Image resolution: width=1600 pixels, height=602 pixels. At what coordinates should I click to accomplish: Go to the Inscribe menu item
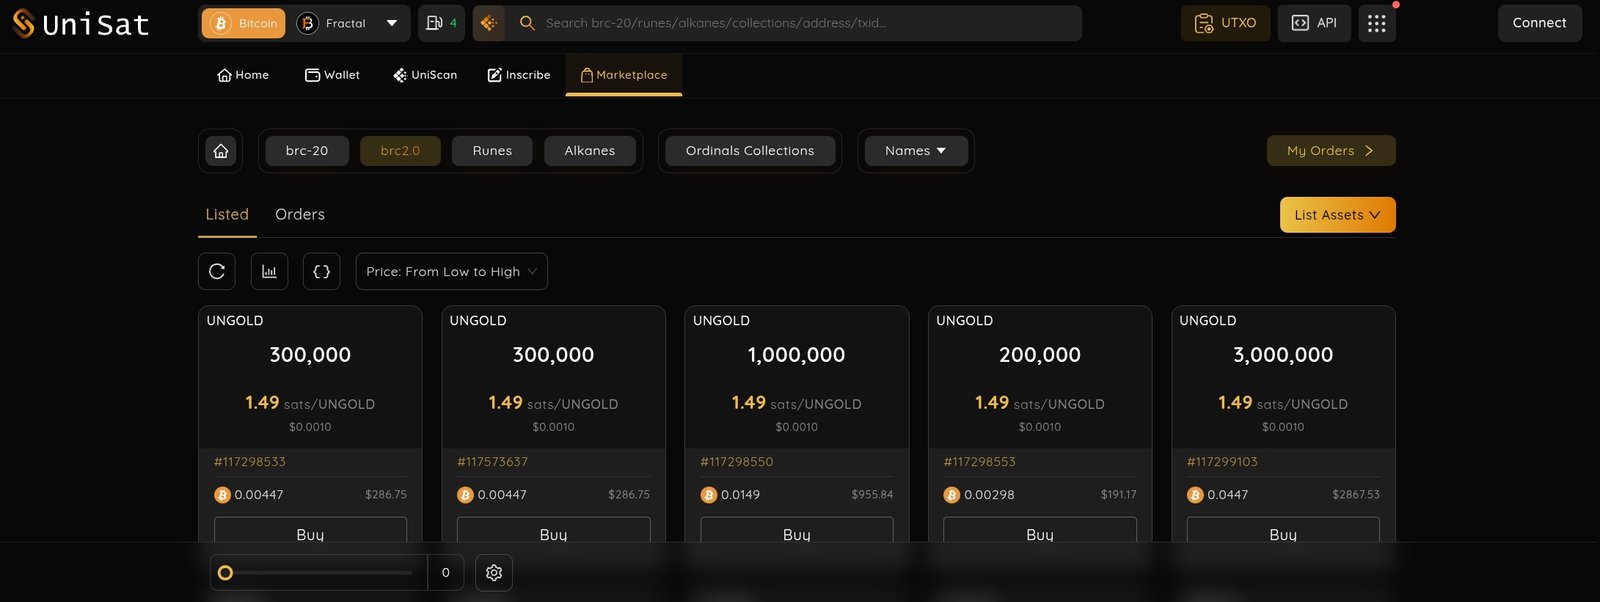point(519,75)
